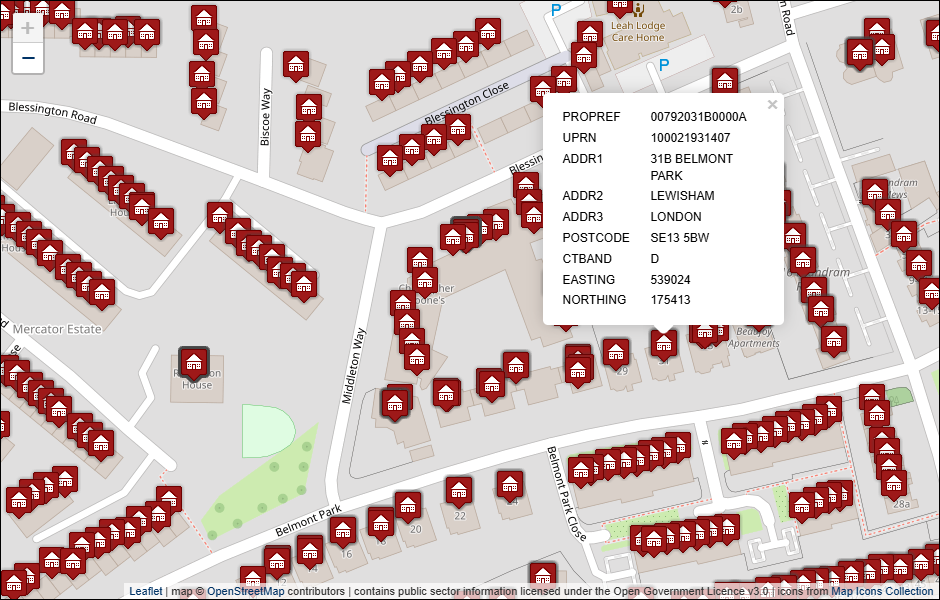Click the house marker beneath the popup pointer
Screen dimensions: 940x600
(663, 343)
